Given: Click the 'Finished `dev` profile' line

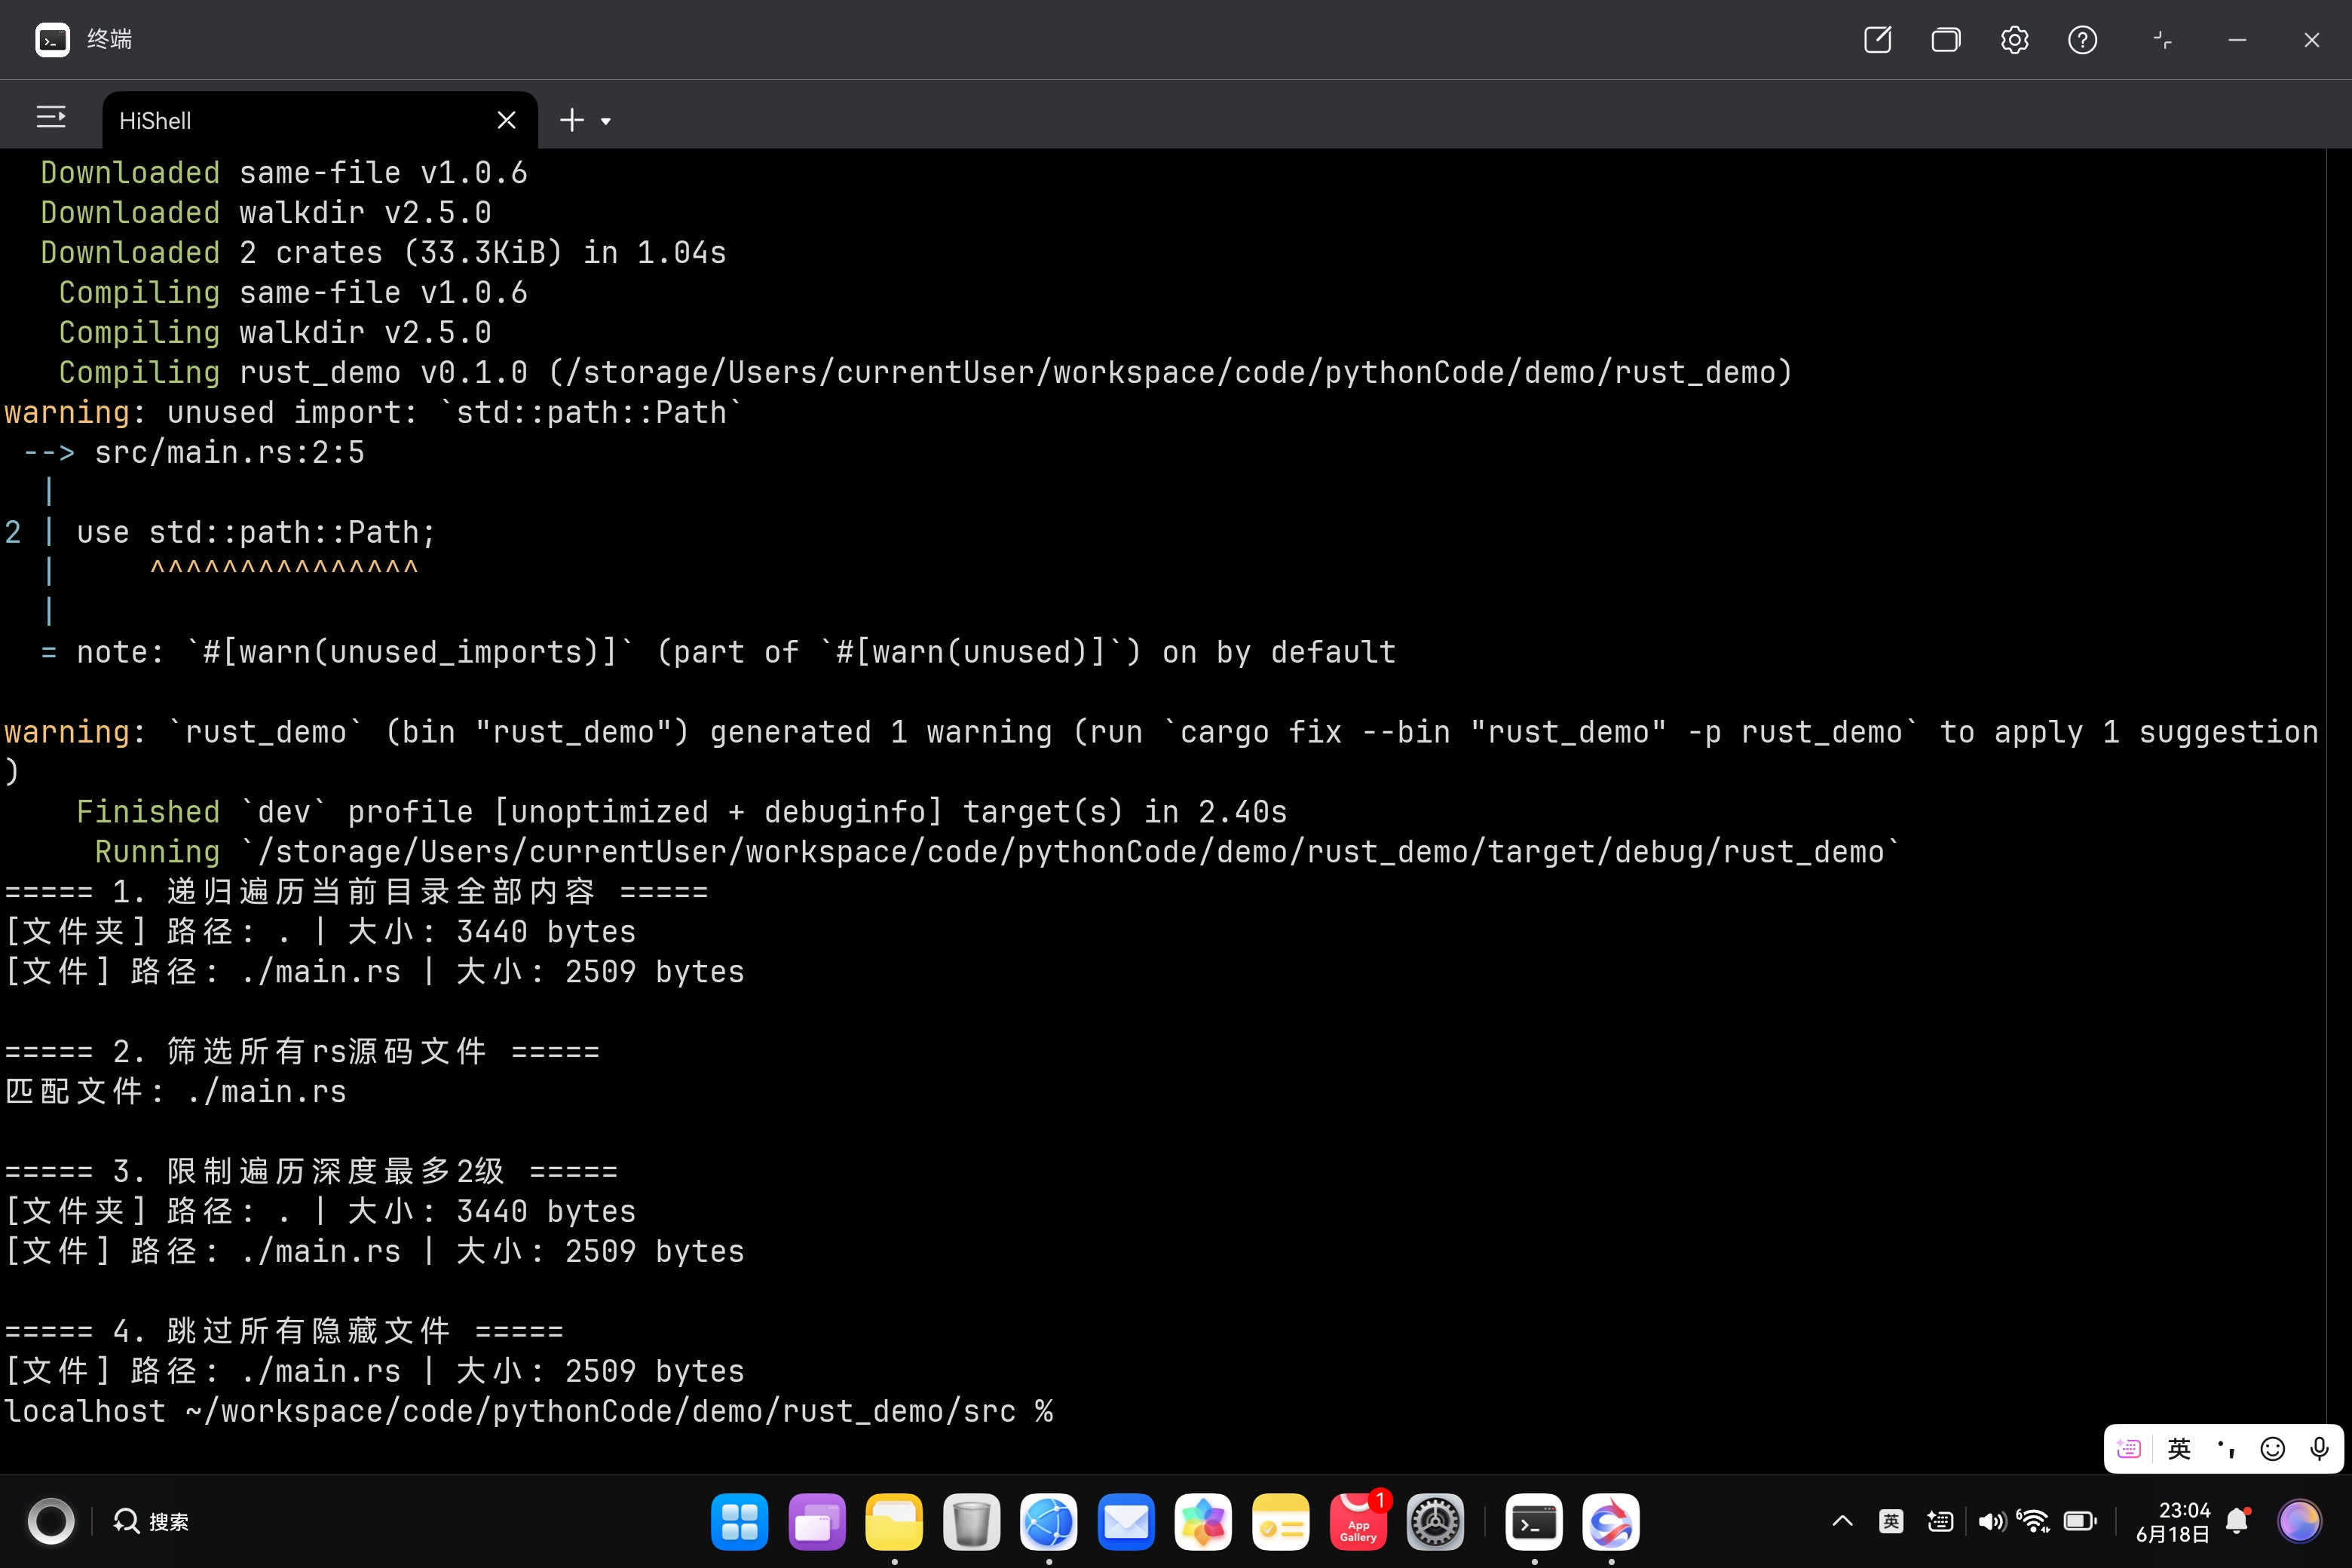Looking at the screenshot, I should click(682, 812).
